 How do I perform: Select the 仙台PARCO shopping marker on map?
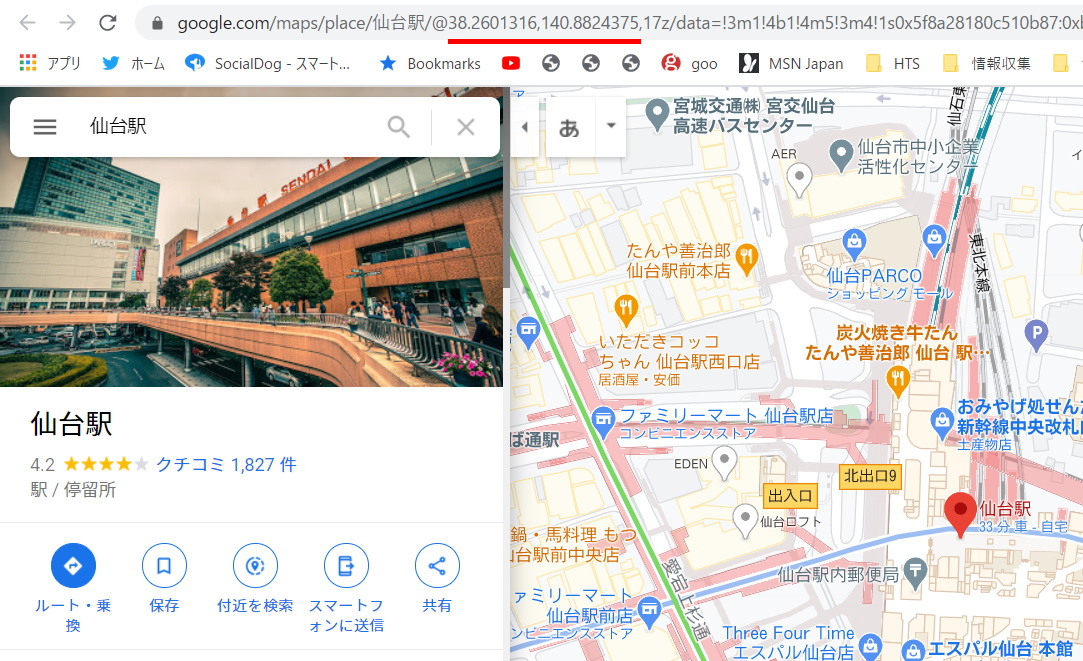coord(853,241)
